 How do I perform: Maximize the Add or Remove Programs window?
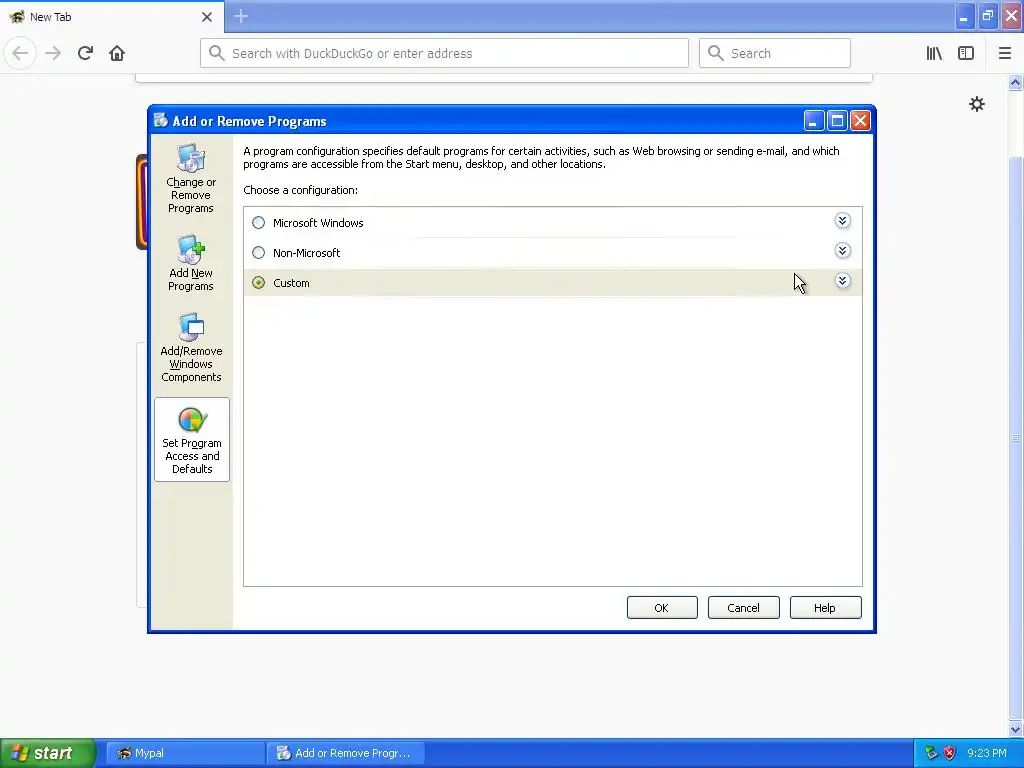point(837,121)
